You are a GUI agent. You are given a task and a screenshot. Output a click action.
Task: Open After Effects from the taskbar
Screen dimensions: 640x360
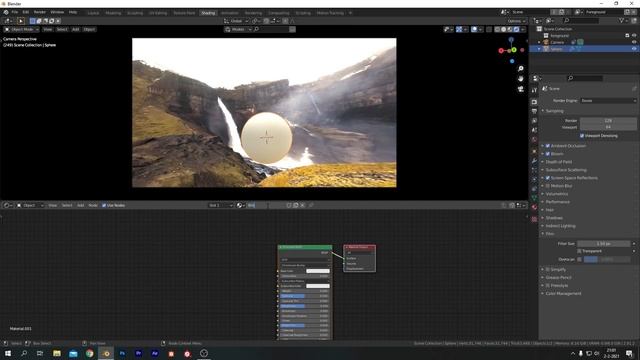(x=155, y=353)
